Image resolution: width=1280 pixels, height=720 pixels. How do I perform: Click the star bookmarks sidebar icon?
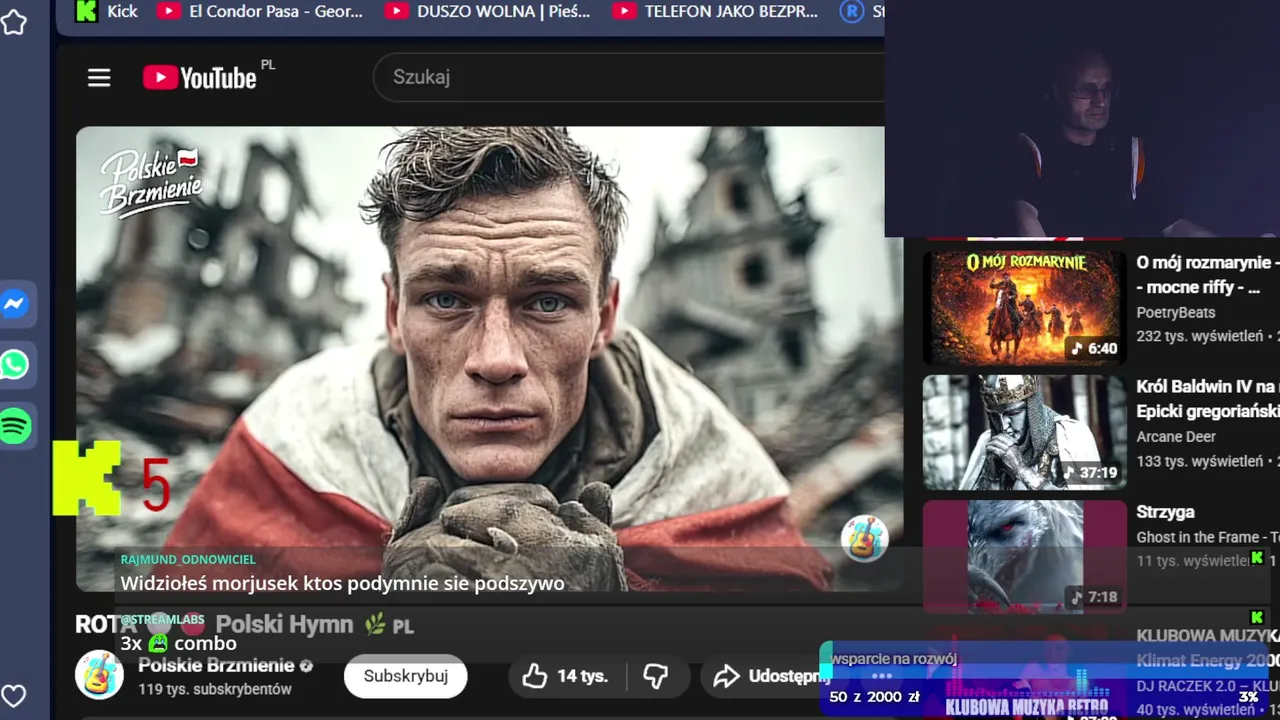[x=14, y=22]
